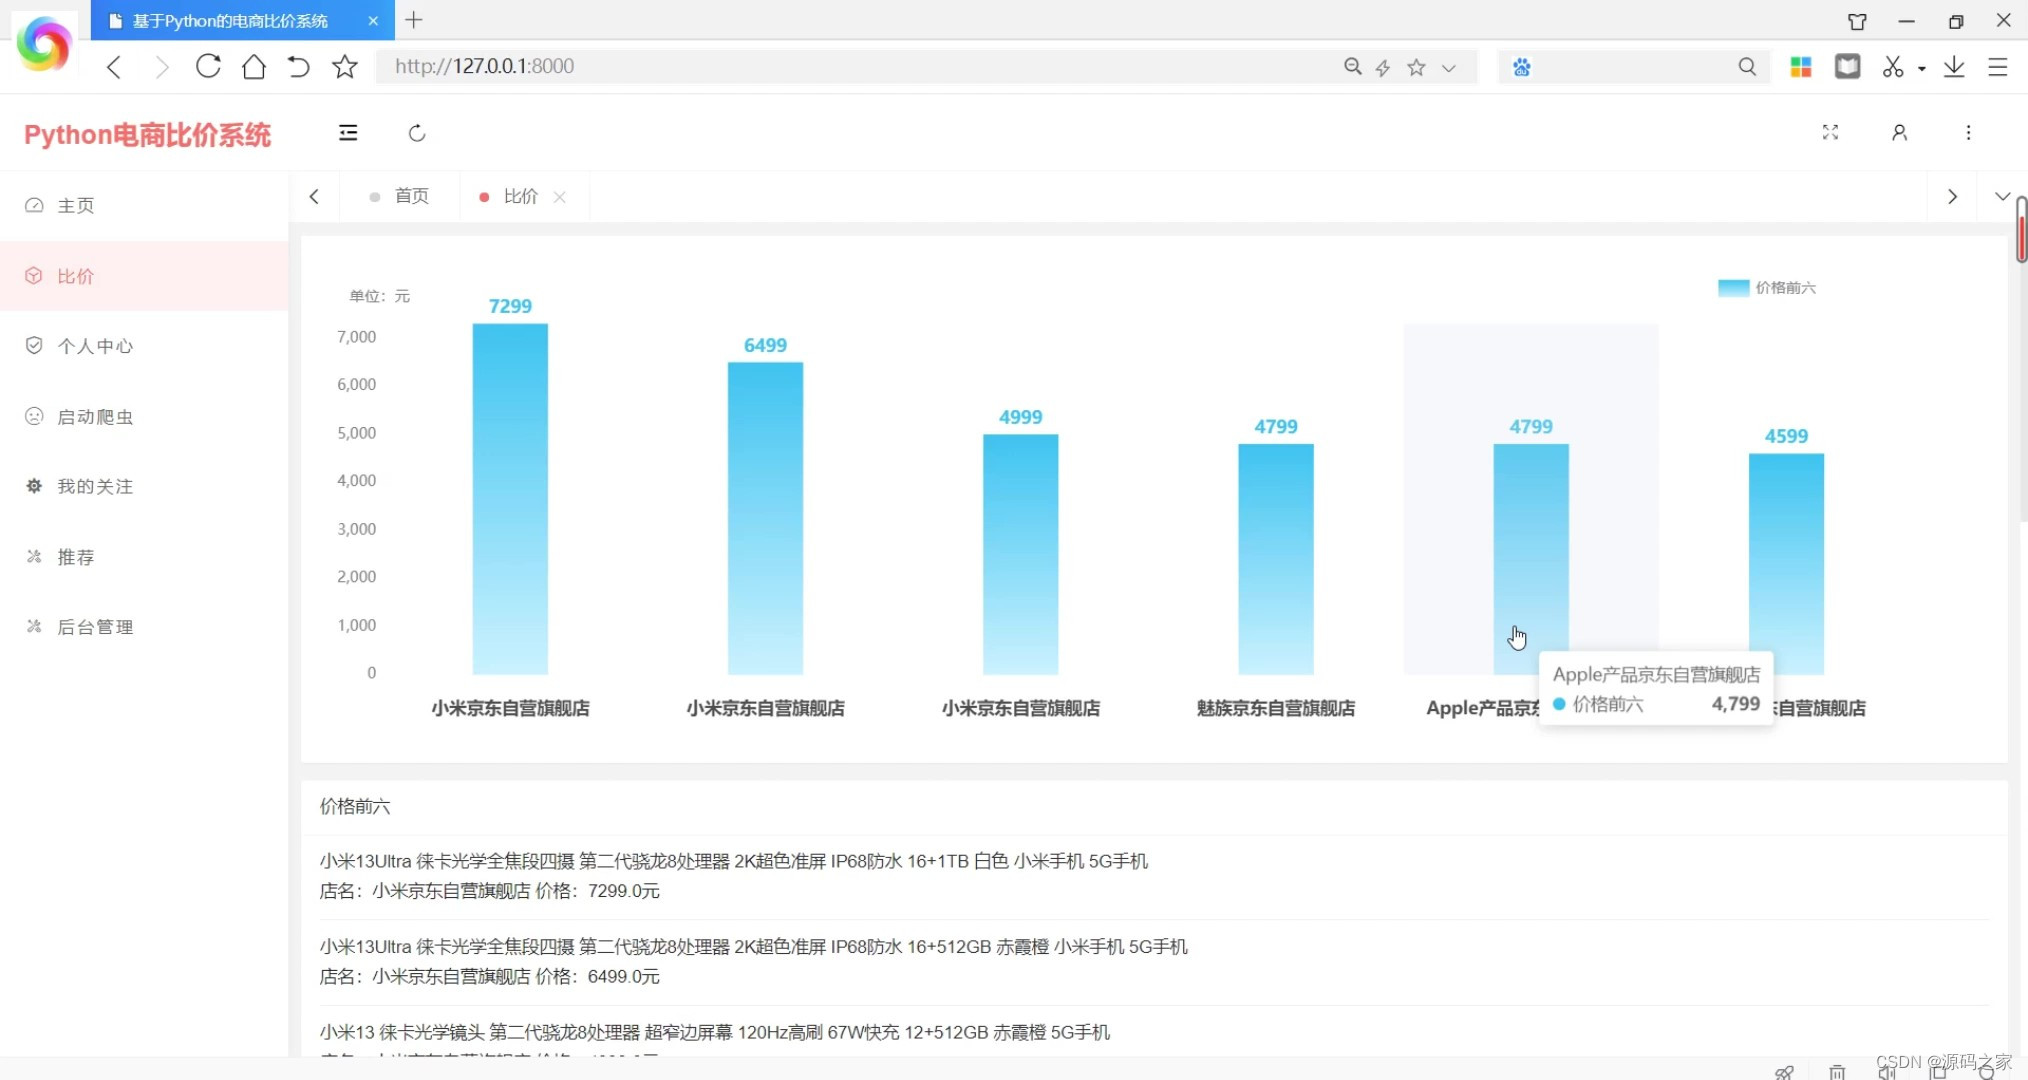Click the 7299 price bar
This screenshot has width=2028, height=1080.
click(510, 498)
